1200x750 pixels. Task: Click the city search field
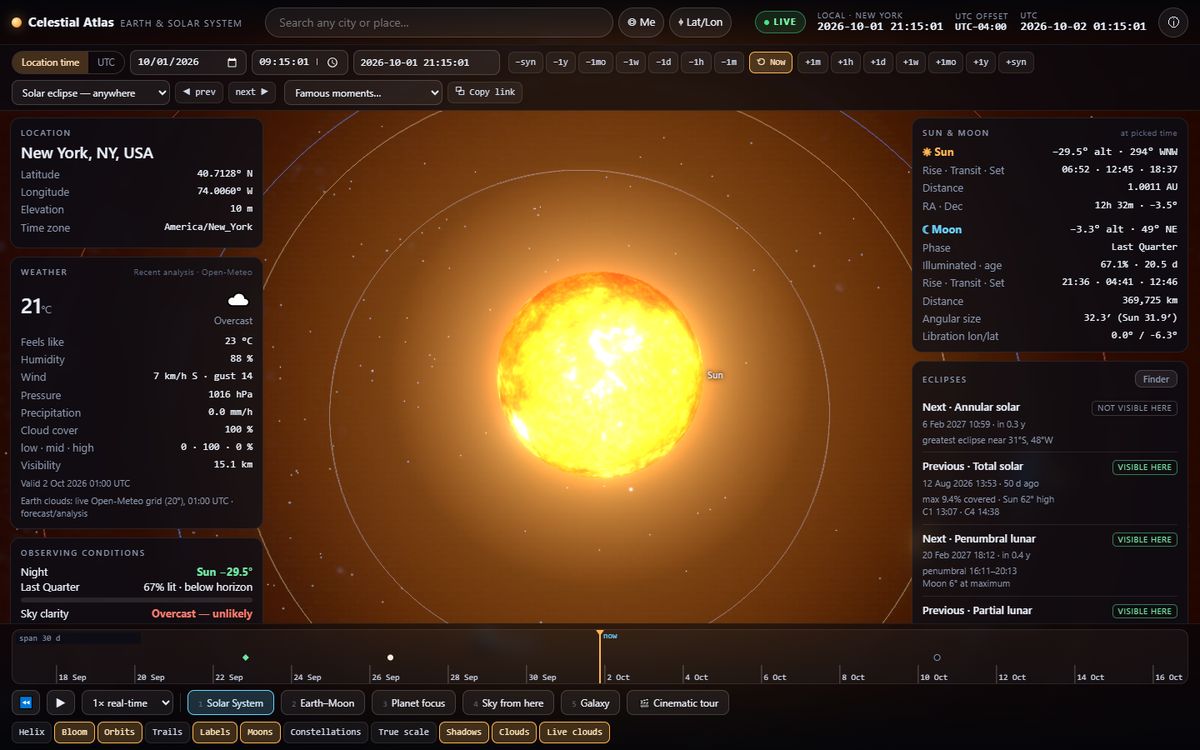439,22
